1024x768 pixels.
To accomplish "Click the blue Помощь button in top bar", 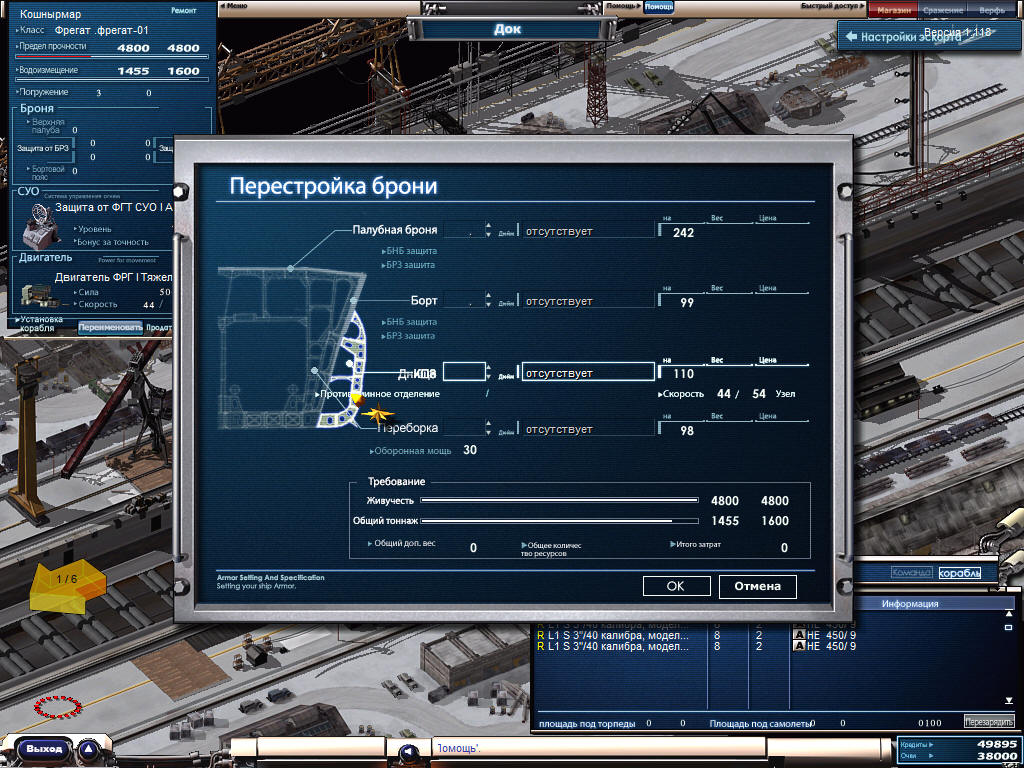I will coord(658,6).
